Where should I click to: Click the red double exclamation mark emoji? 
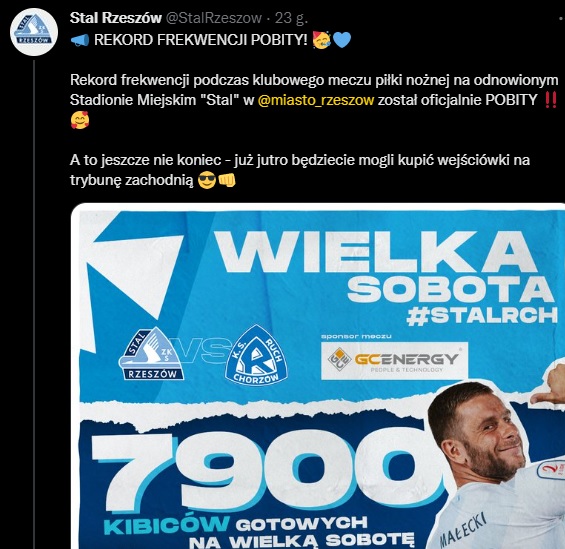(550, 100)
